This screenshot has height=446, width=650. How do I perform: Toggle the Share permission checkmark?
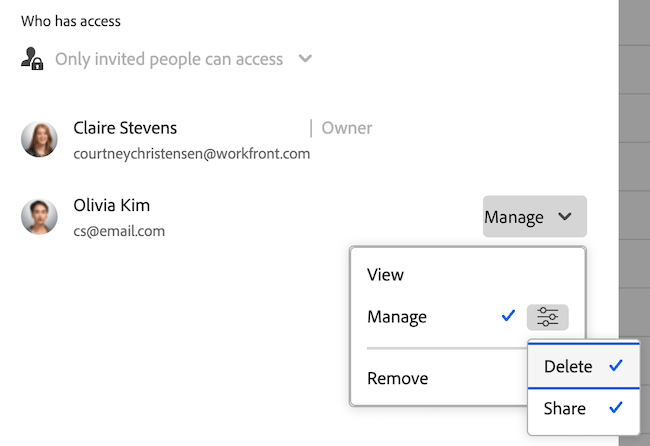click(x=616, y=408)
